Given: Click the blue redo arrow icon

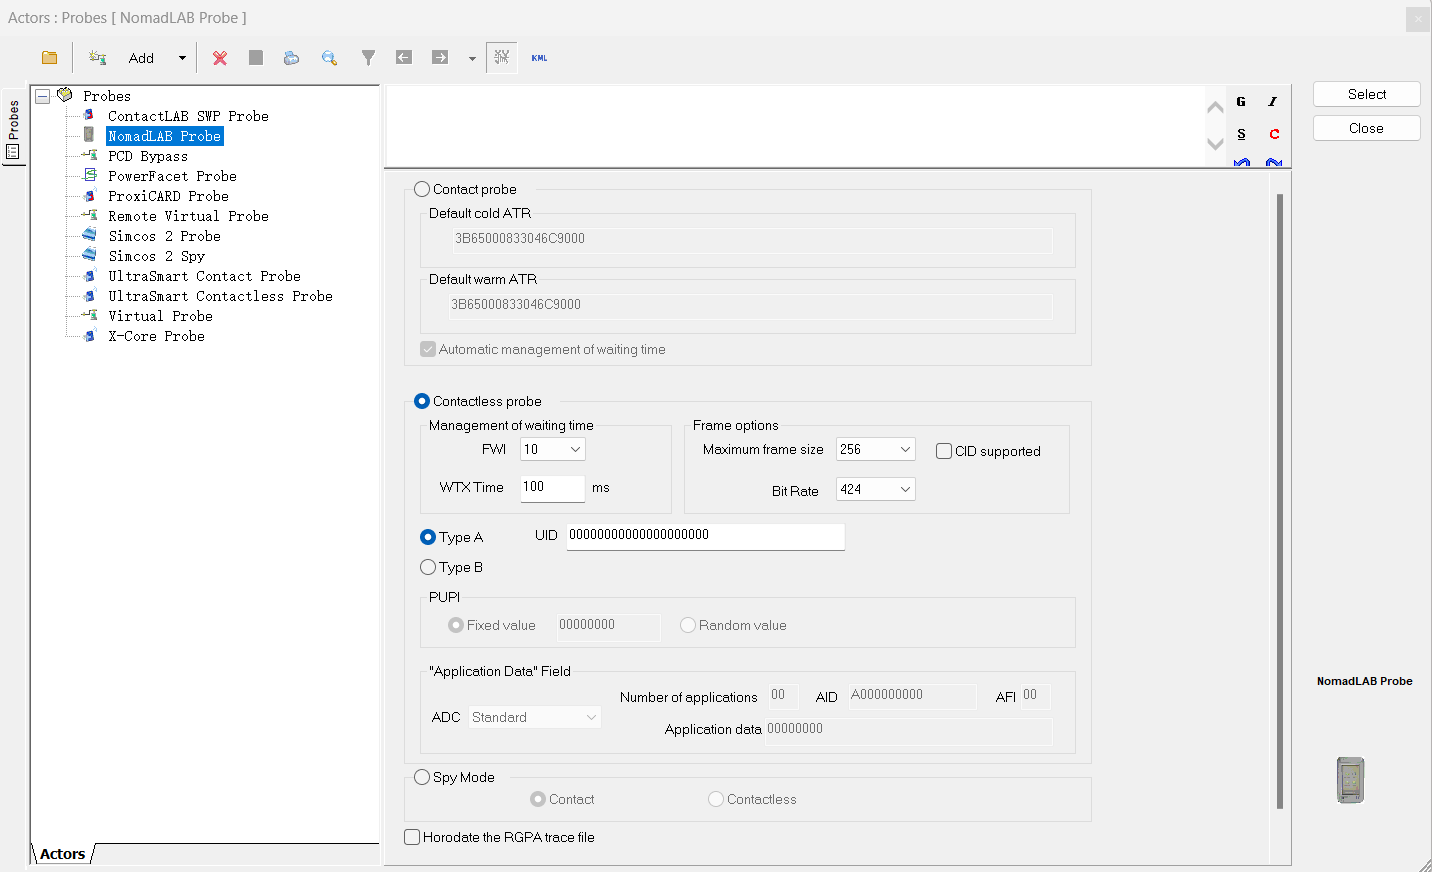Looking at the screenshot, I should pos(1274,162).
